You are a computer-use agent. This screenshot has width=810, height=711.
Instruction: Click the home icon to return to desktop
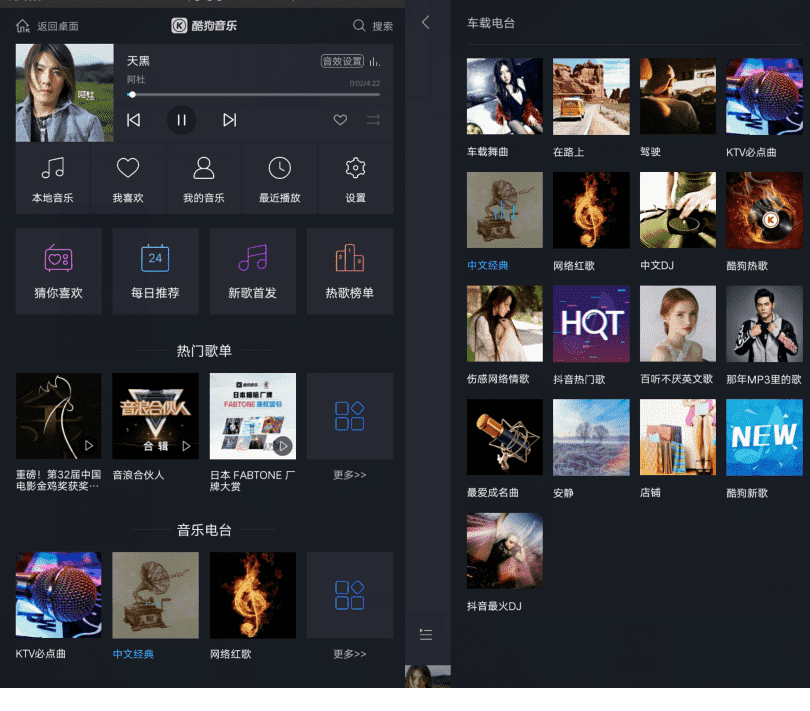click(23, 26)
